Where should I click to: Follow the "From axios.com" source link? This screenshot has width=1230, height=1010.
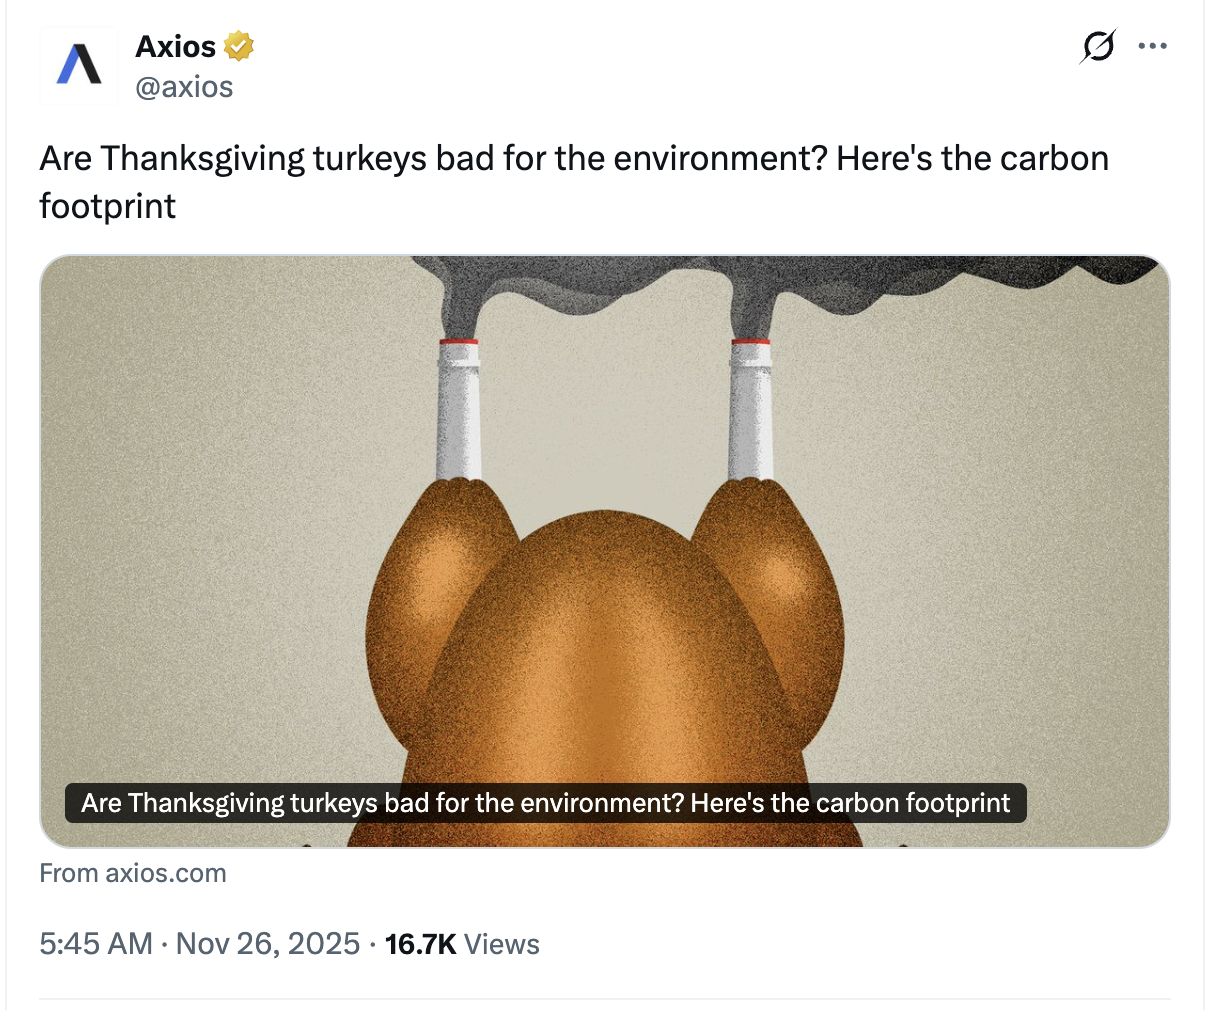coord(133,873)
